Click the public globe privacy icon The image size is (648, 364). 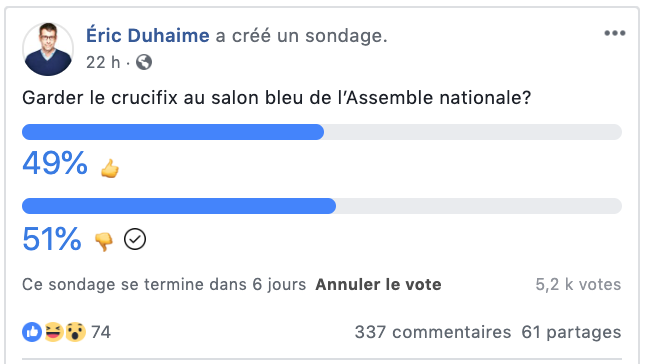[144, 62]
